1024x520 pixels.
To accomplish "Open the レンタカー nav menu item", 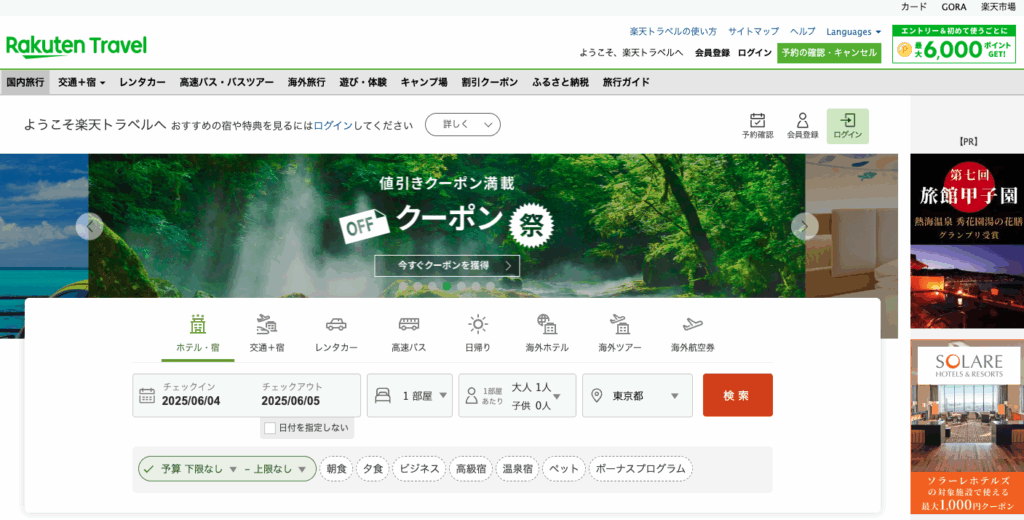I will coord(142,82).
